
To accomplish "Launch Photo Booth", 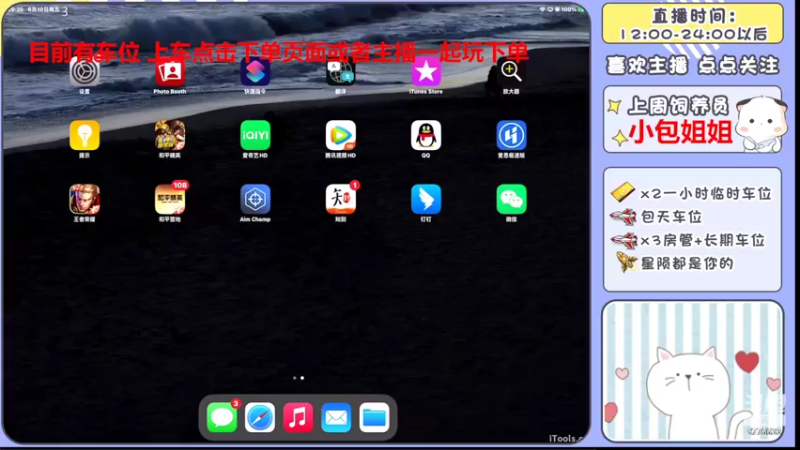I will [170, 71].
